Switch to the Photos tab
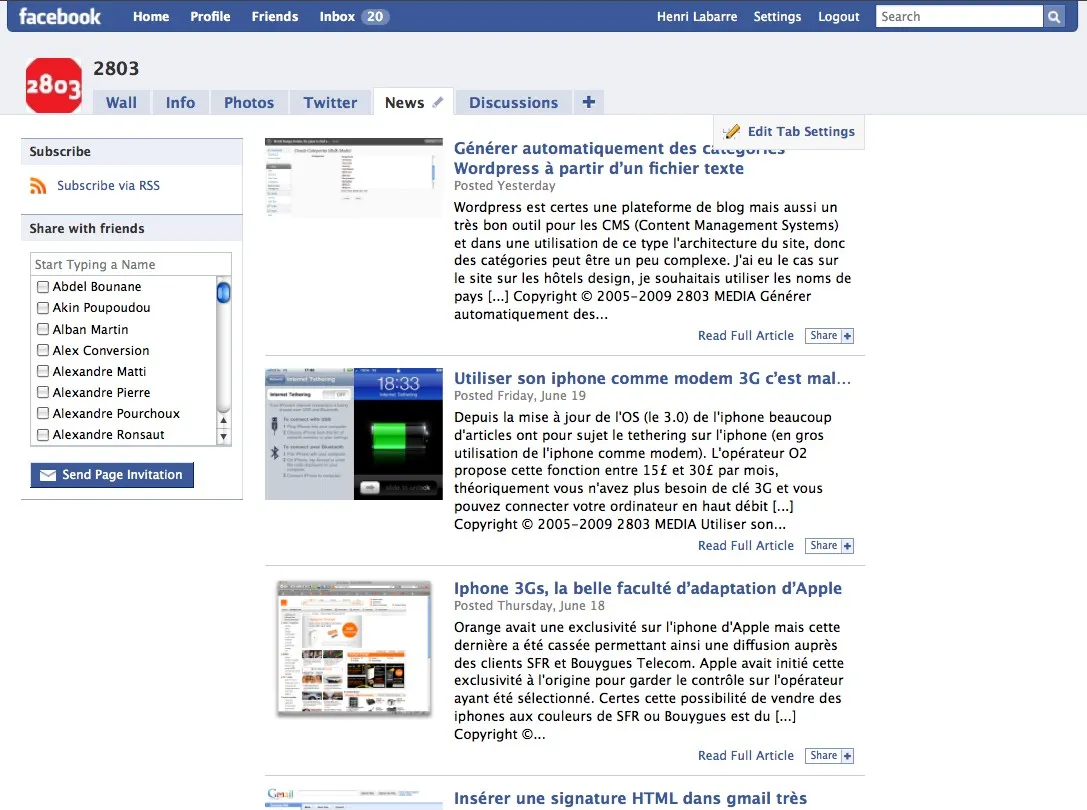1087x810 pixels. coord(249,103)
